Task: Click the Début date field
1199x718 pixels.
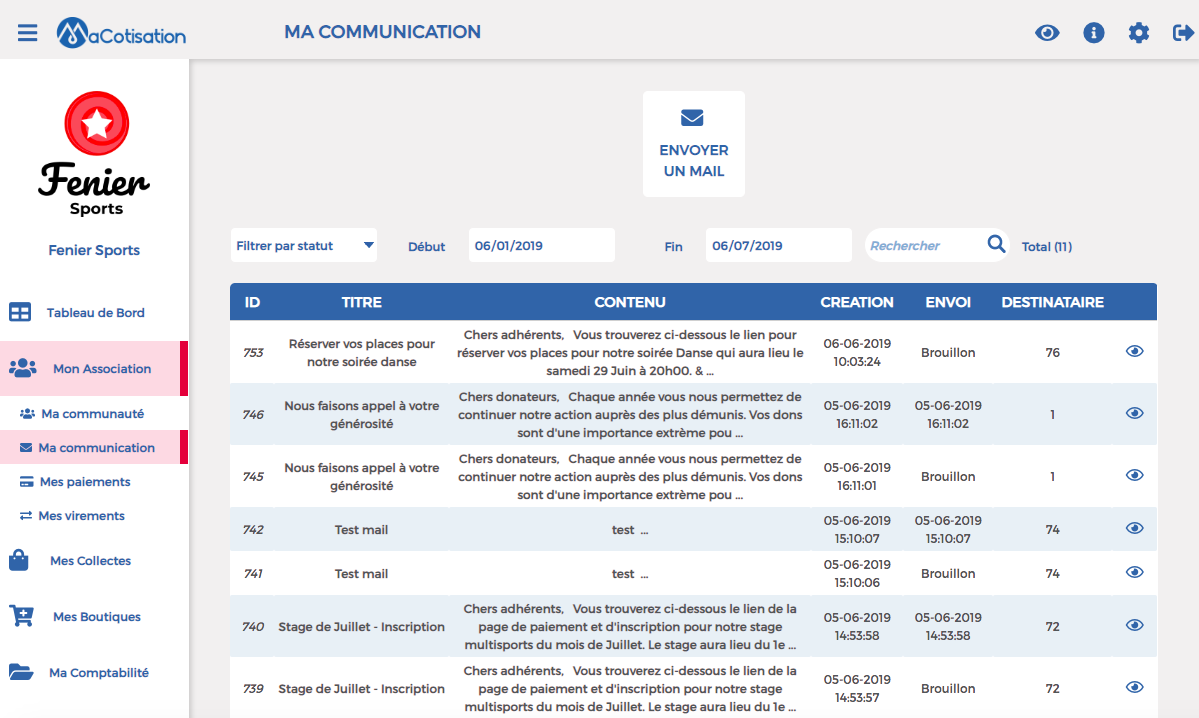Action: click(541, 245)
